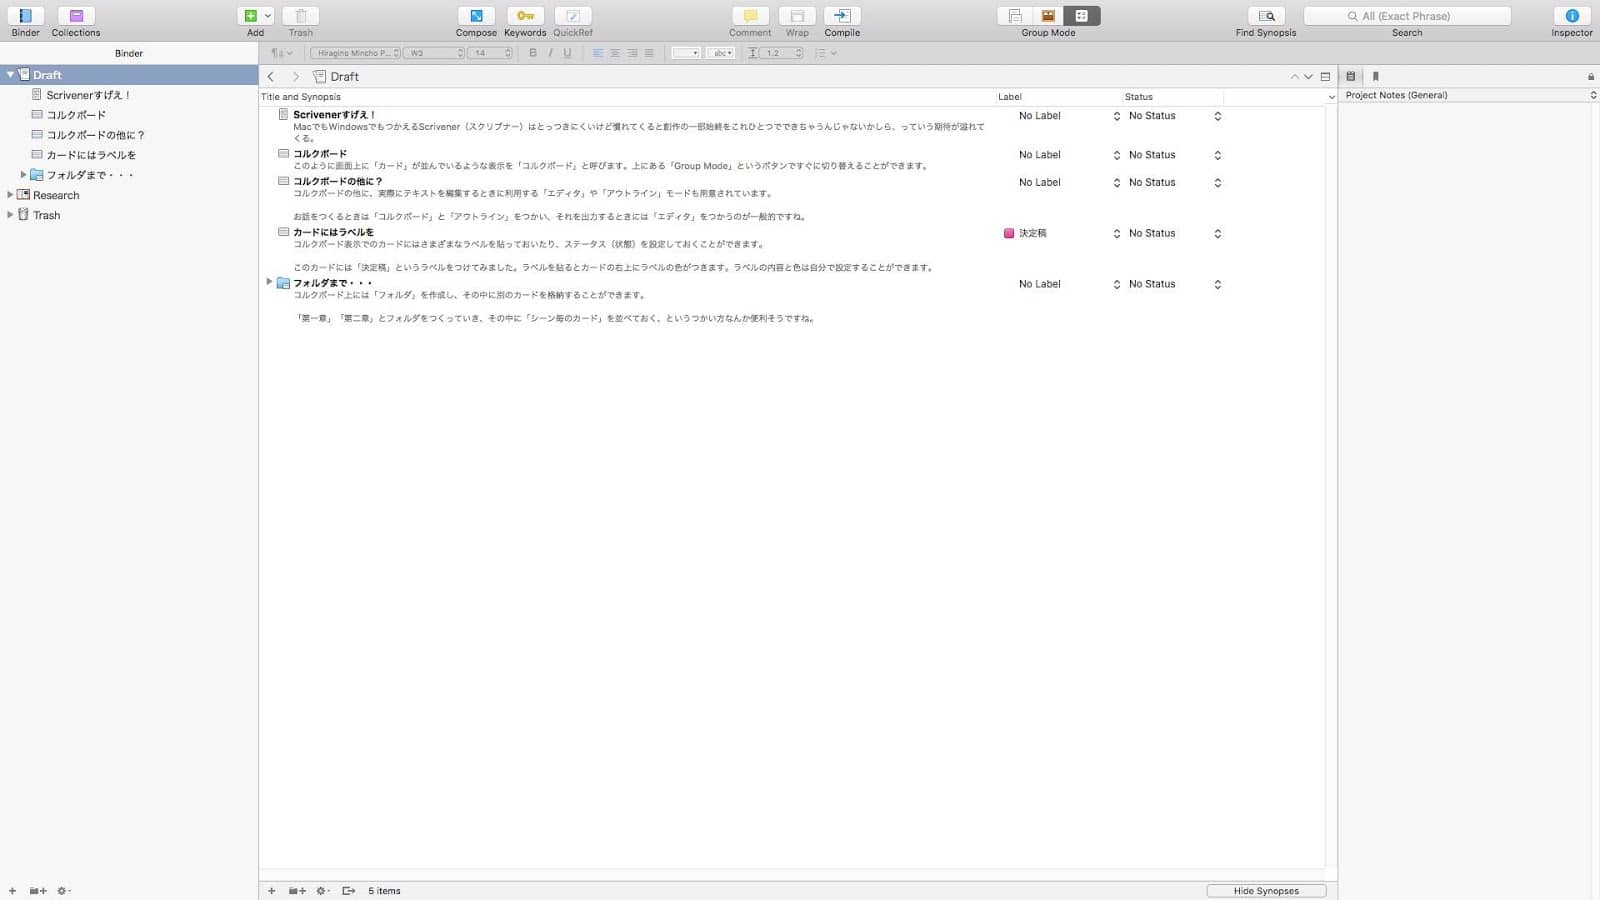This screenshot has width=1600, height=900.
Task: Switch Group Mode to corkboard view
Action: [1047, 16]
